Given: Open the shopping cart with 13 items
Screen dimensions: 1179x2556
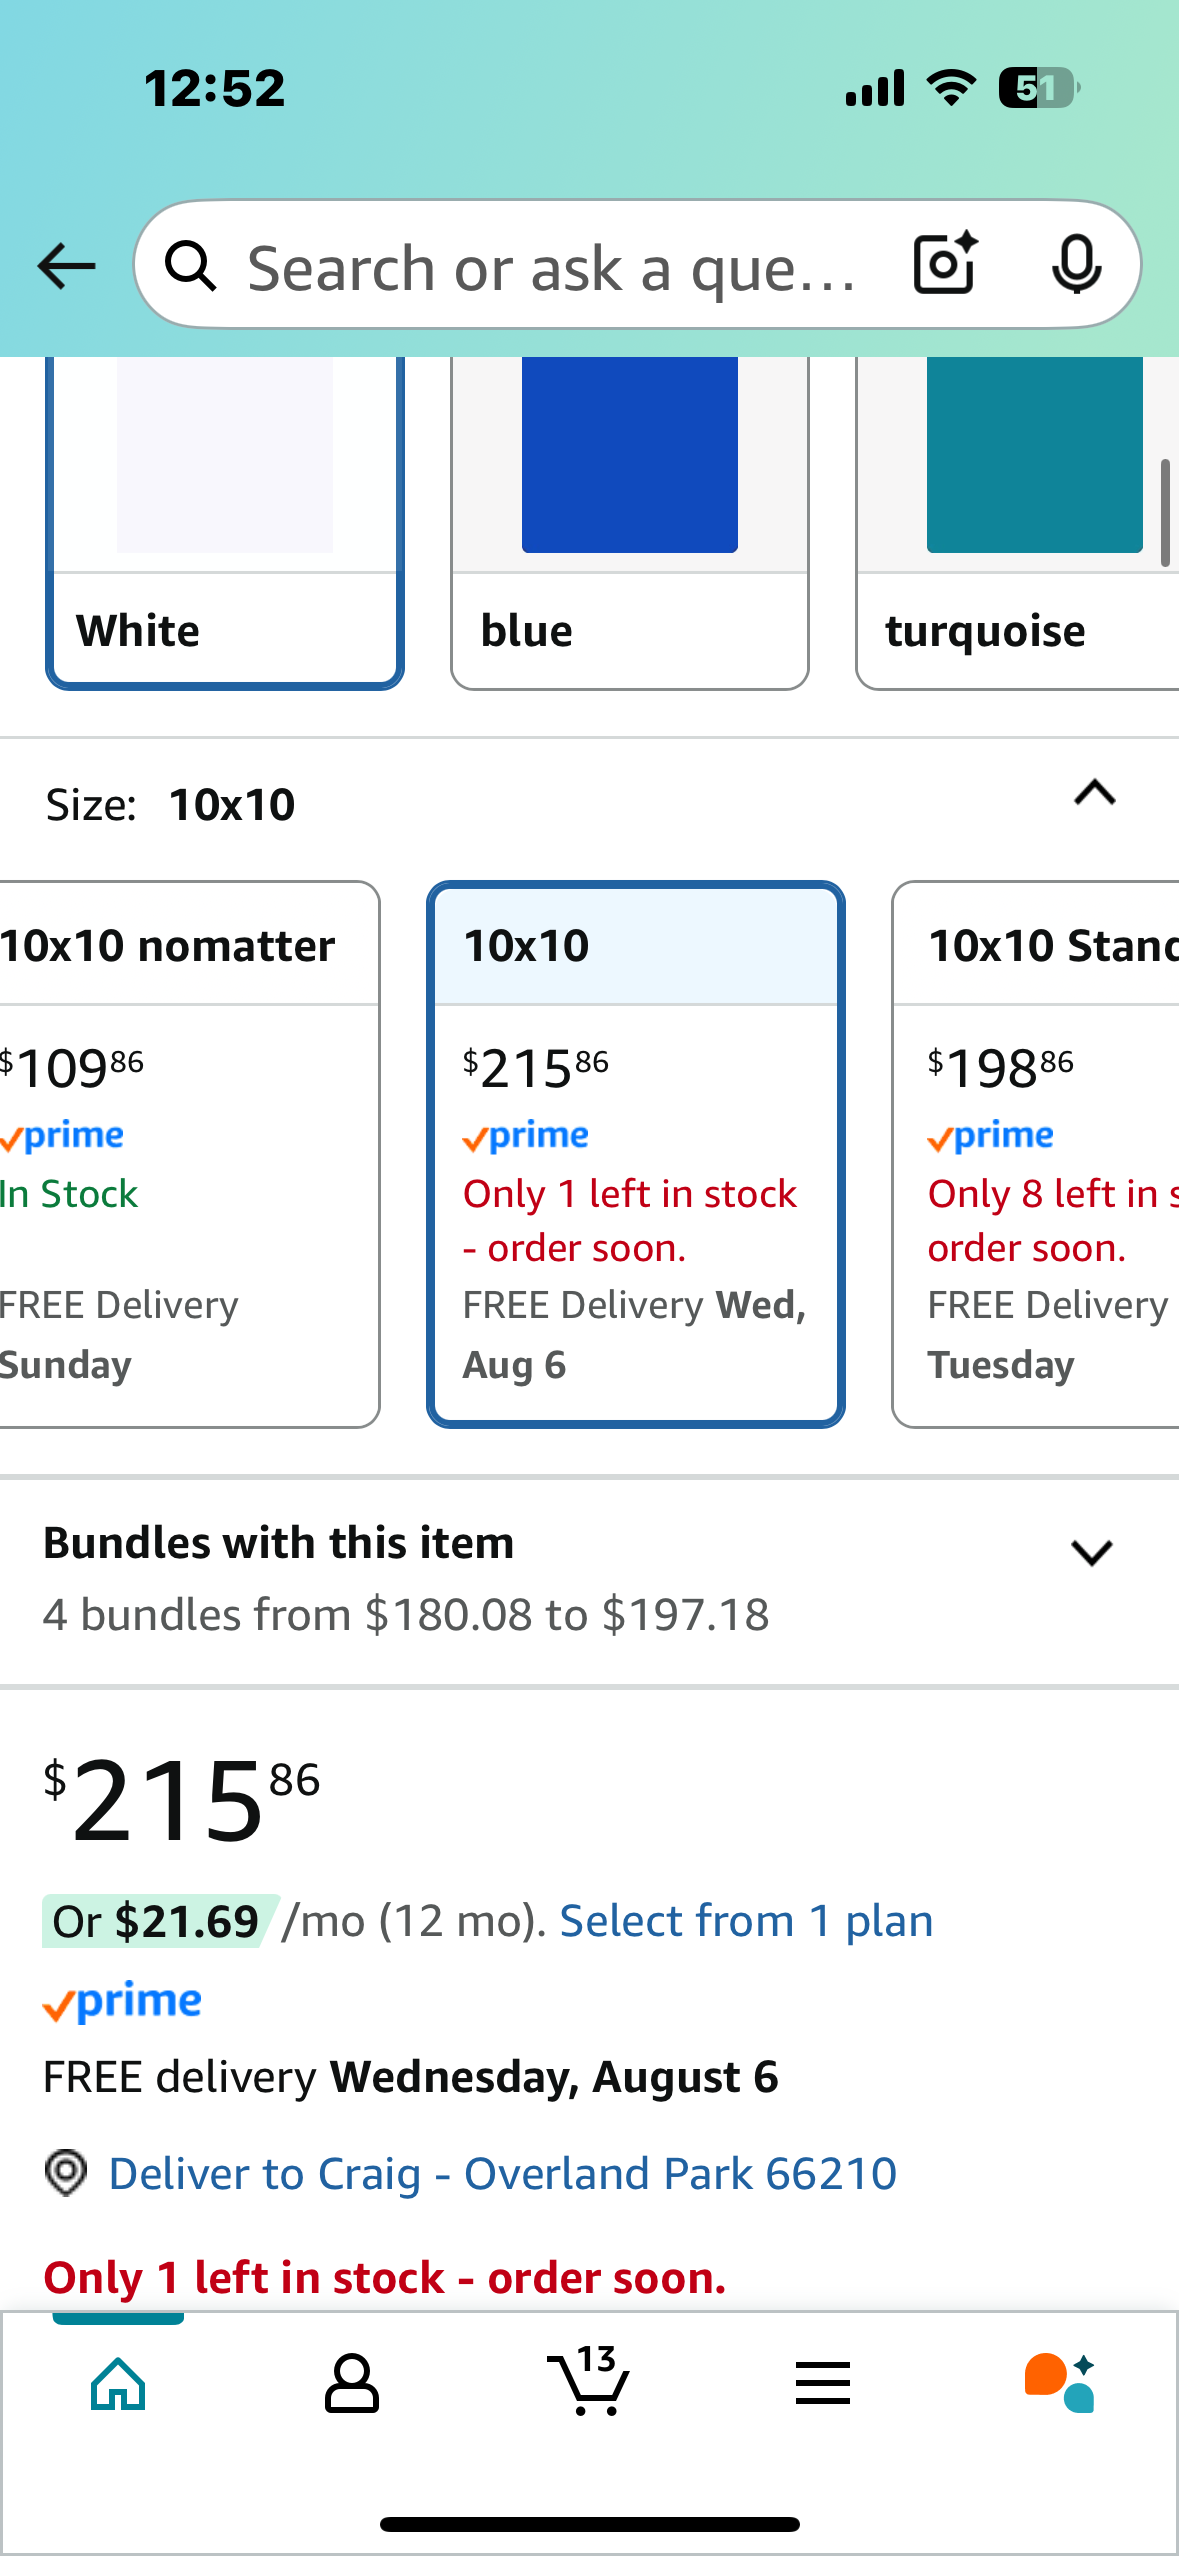Looking at the screenshot, I should coord(589,2380).
